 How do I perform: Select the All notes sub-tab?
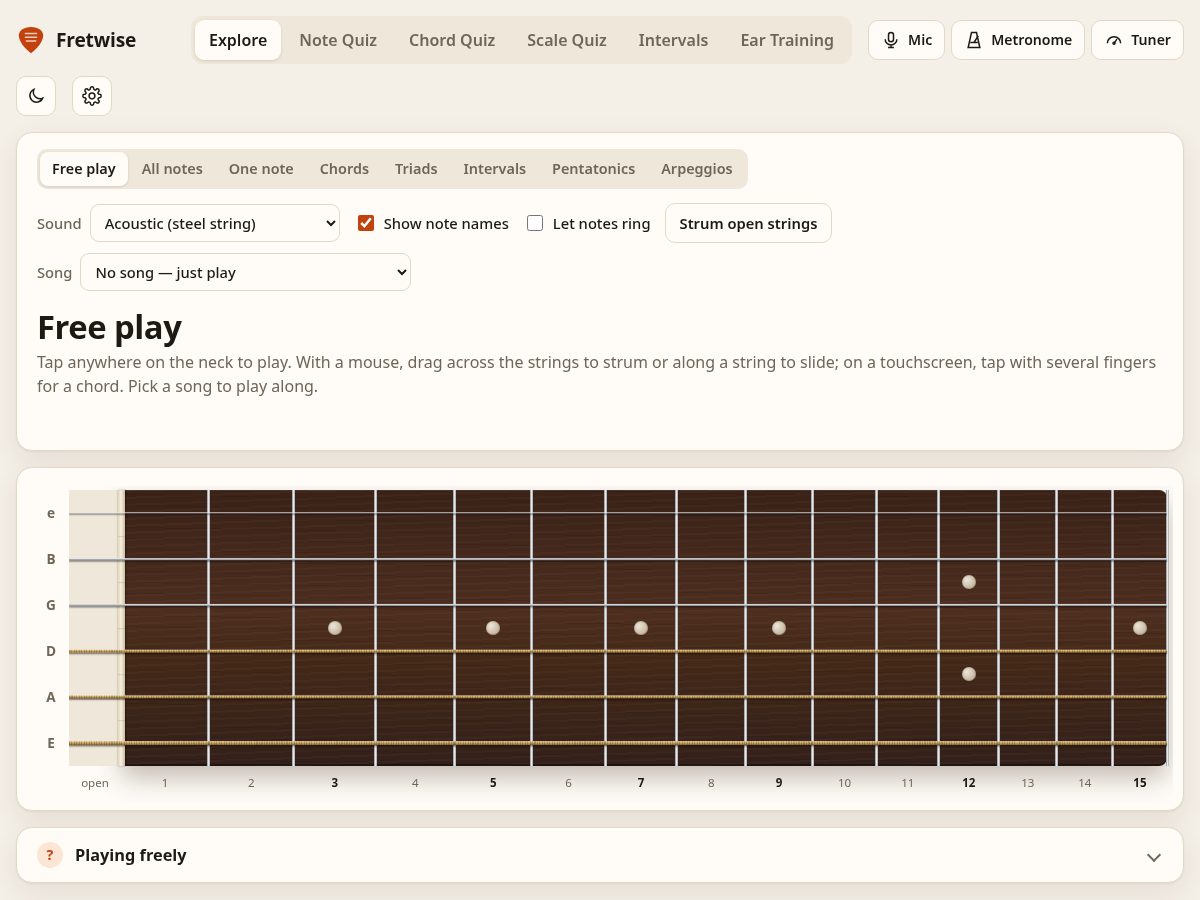click(x=172, y=169)
